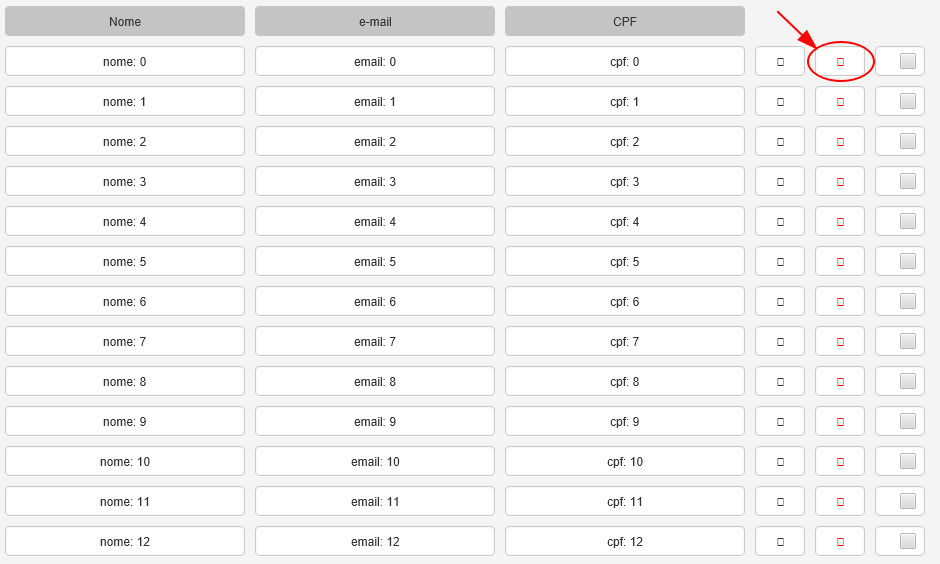Check the checkbox for row nome: 4

click(907, 221)
